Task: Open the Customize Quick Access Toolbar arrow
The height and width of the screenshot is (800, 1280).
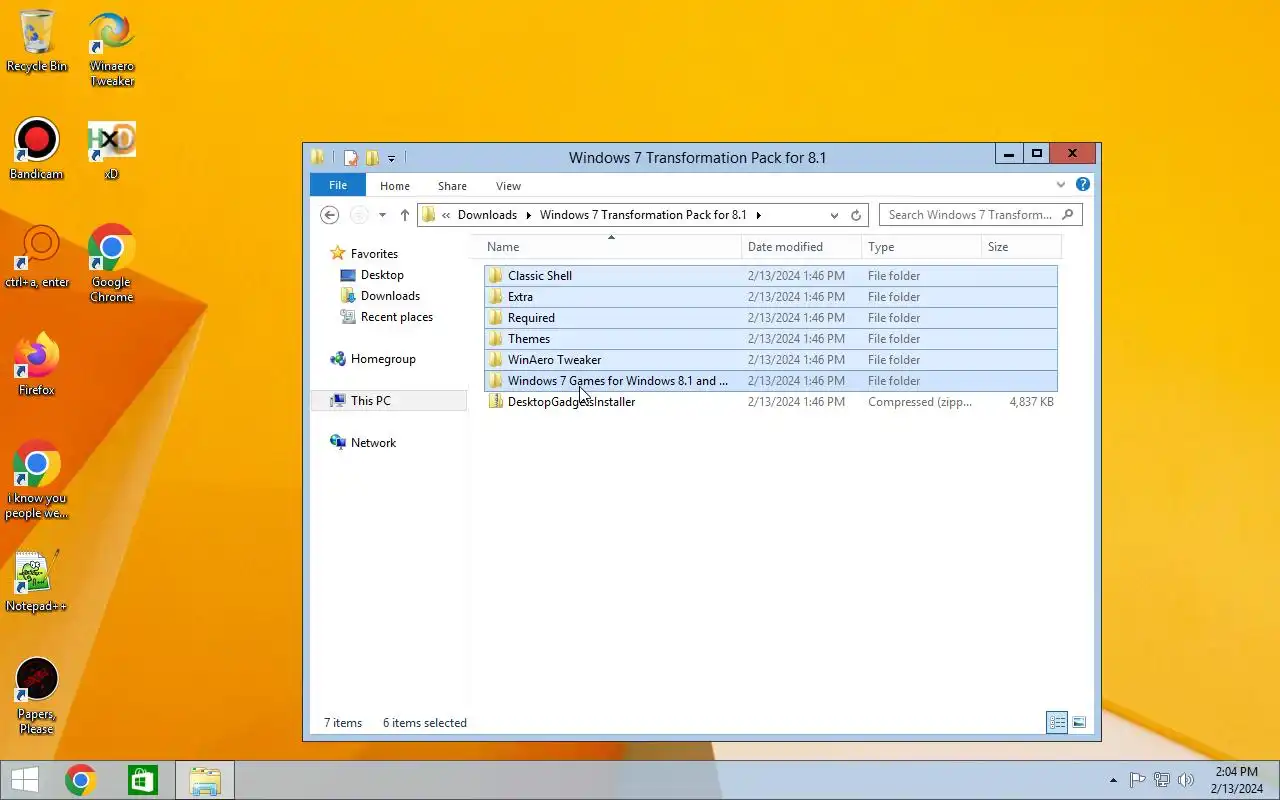Action: tap(391, 158)
